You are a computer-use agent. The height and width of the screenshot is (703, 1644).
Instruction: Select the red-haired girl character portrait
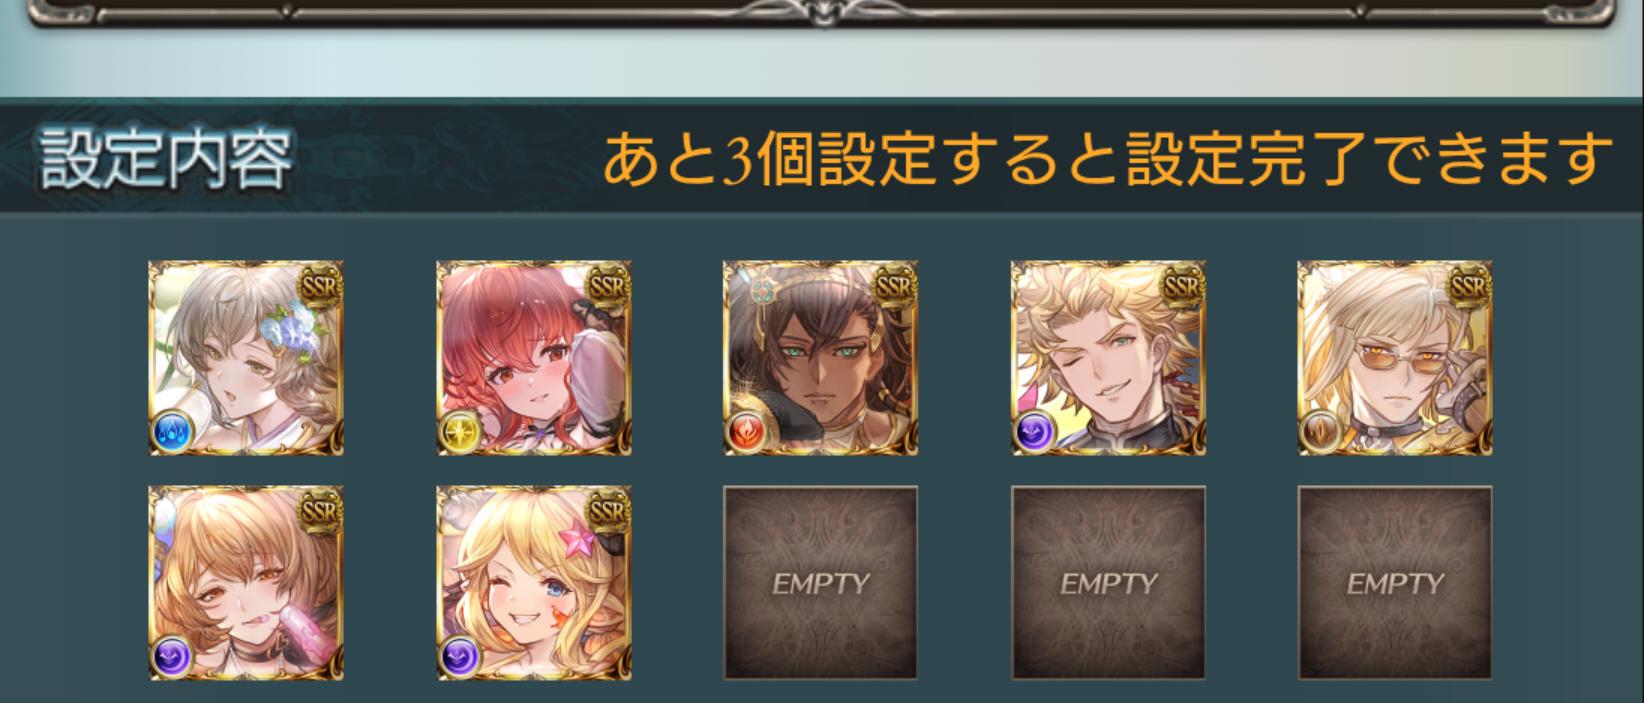pyautogui.click(x=534, y=358)
